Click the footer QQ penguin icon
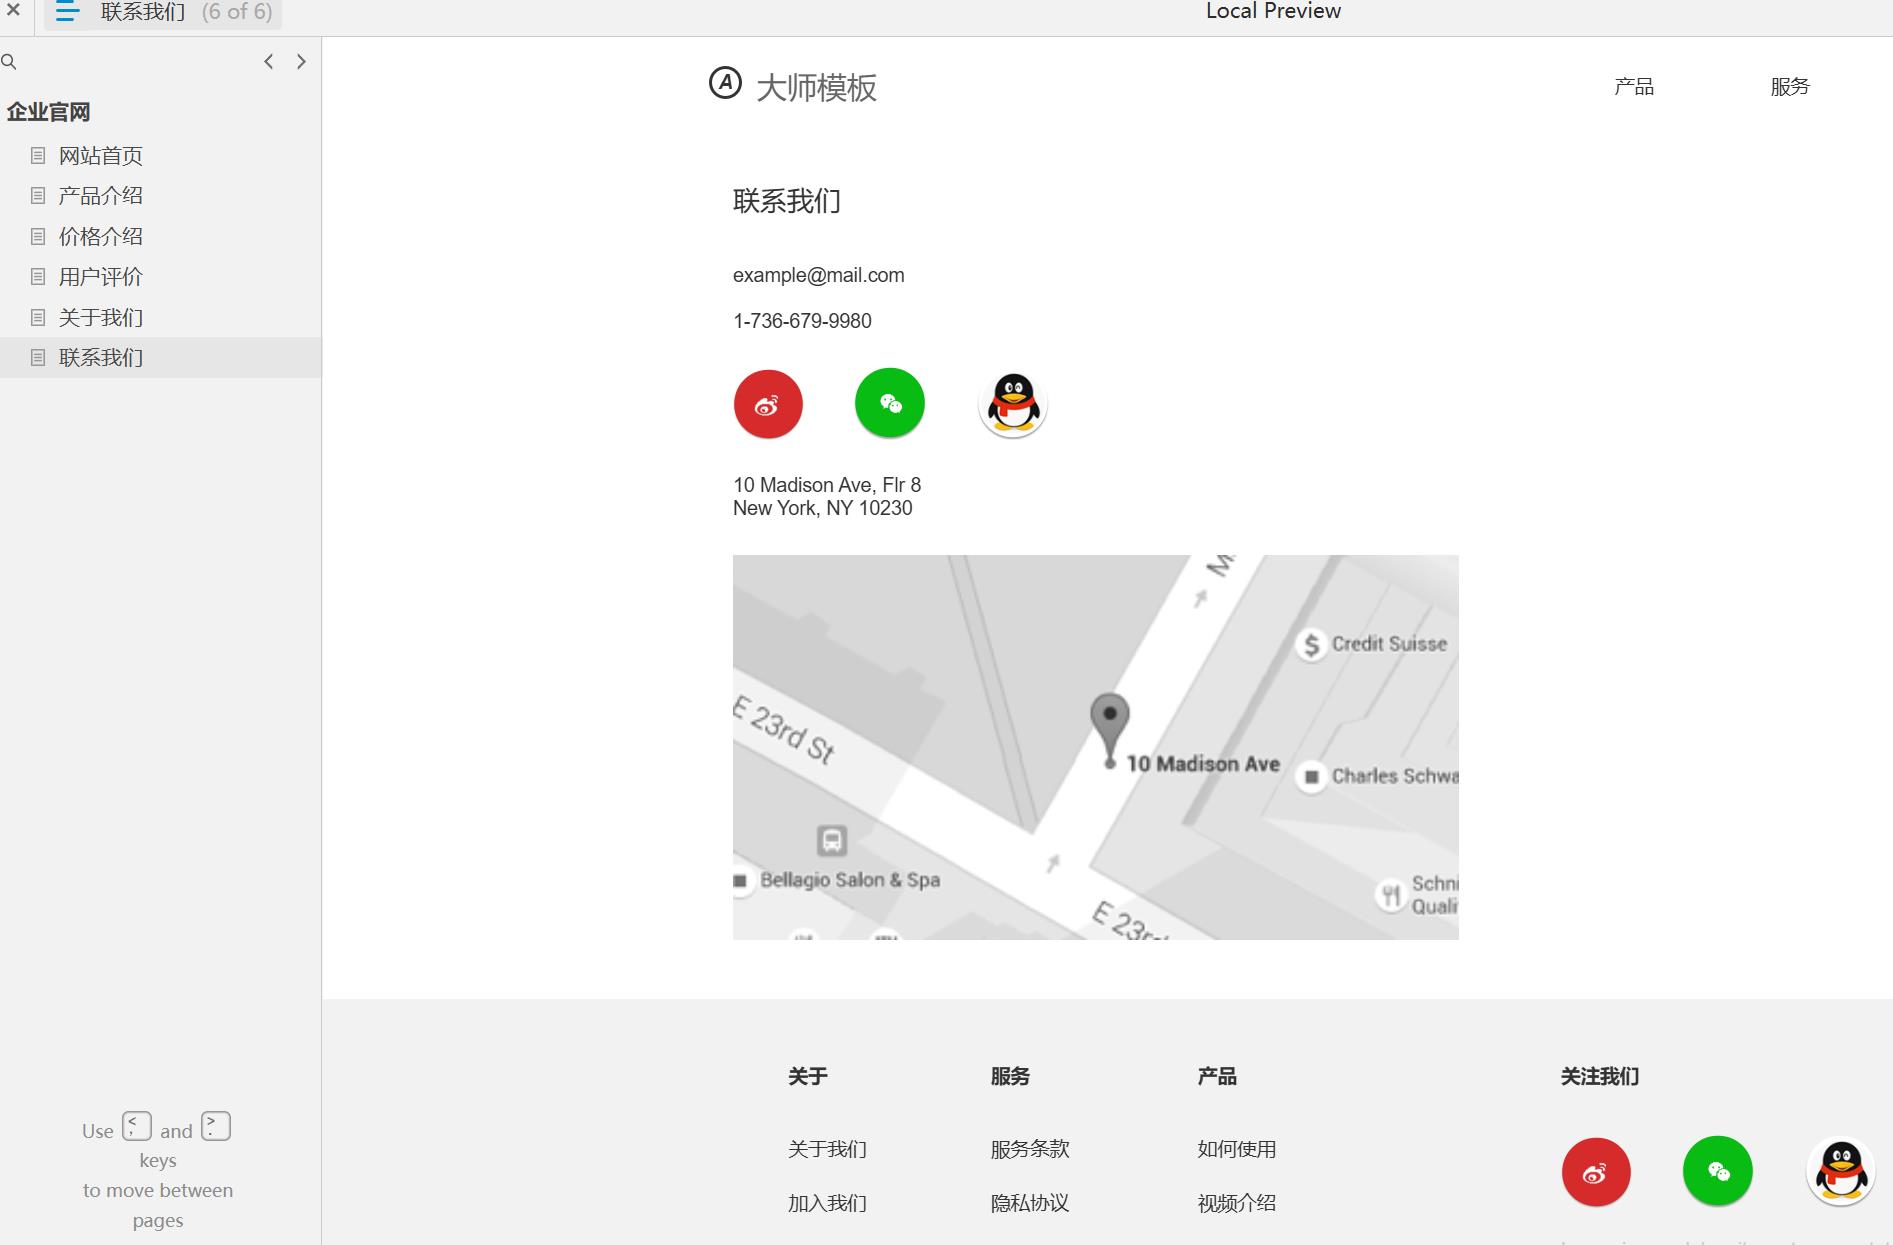The height and width of the screenshot is (1245, 1893). pyautogui.click(x=1840, y=1172)
